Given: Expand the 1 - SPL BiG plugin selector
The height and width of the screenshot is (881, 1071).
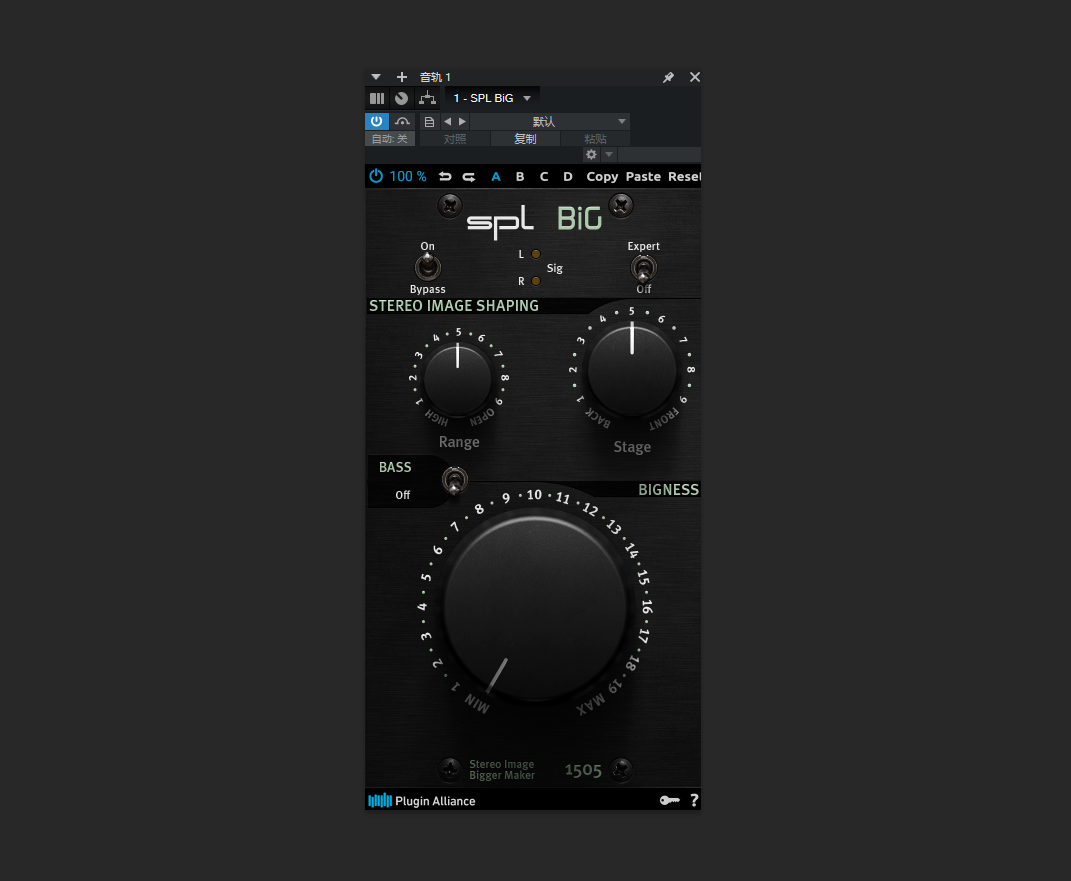Looking at the screenshot, I should (492, 98).
